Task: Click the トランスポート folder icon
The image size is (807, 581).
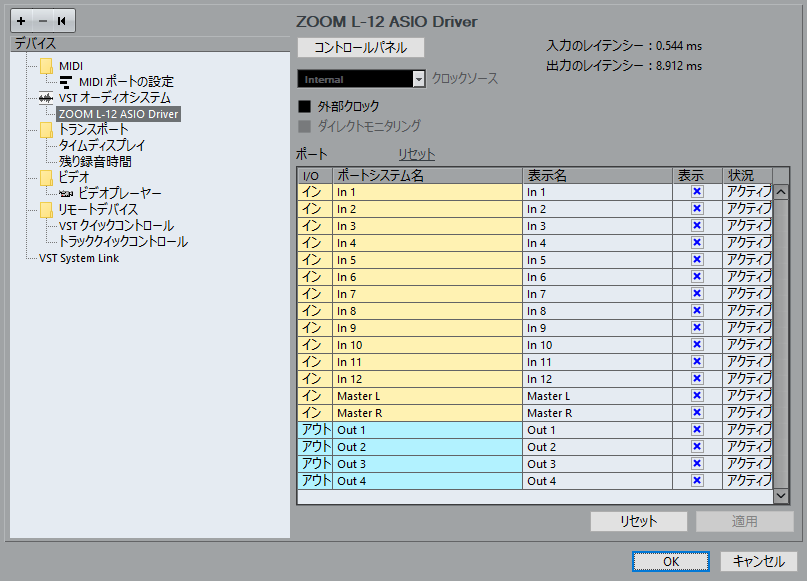Action: pos(46,130)
